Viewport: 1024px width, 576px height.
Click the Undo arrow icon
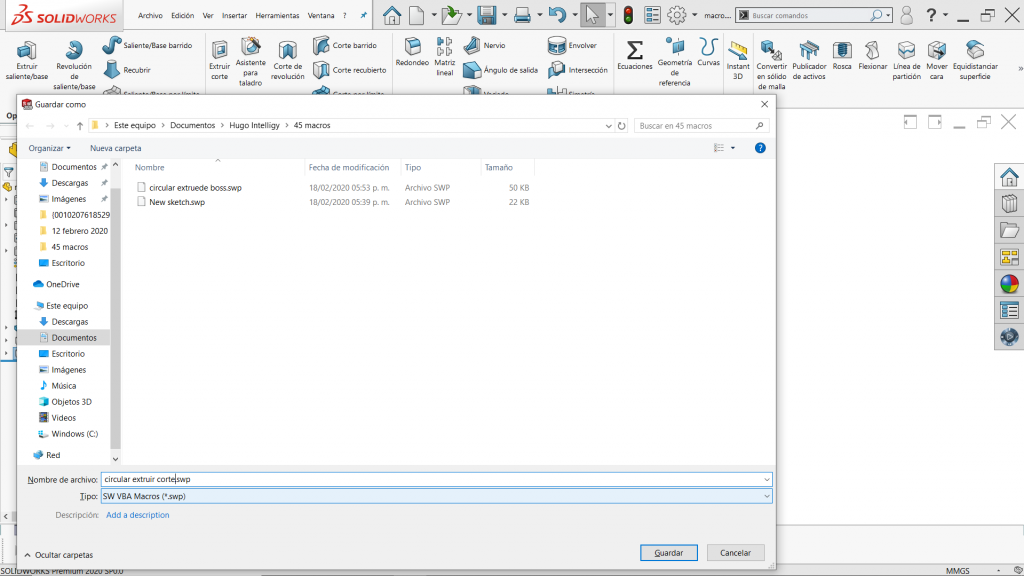[x=556, y=14]
